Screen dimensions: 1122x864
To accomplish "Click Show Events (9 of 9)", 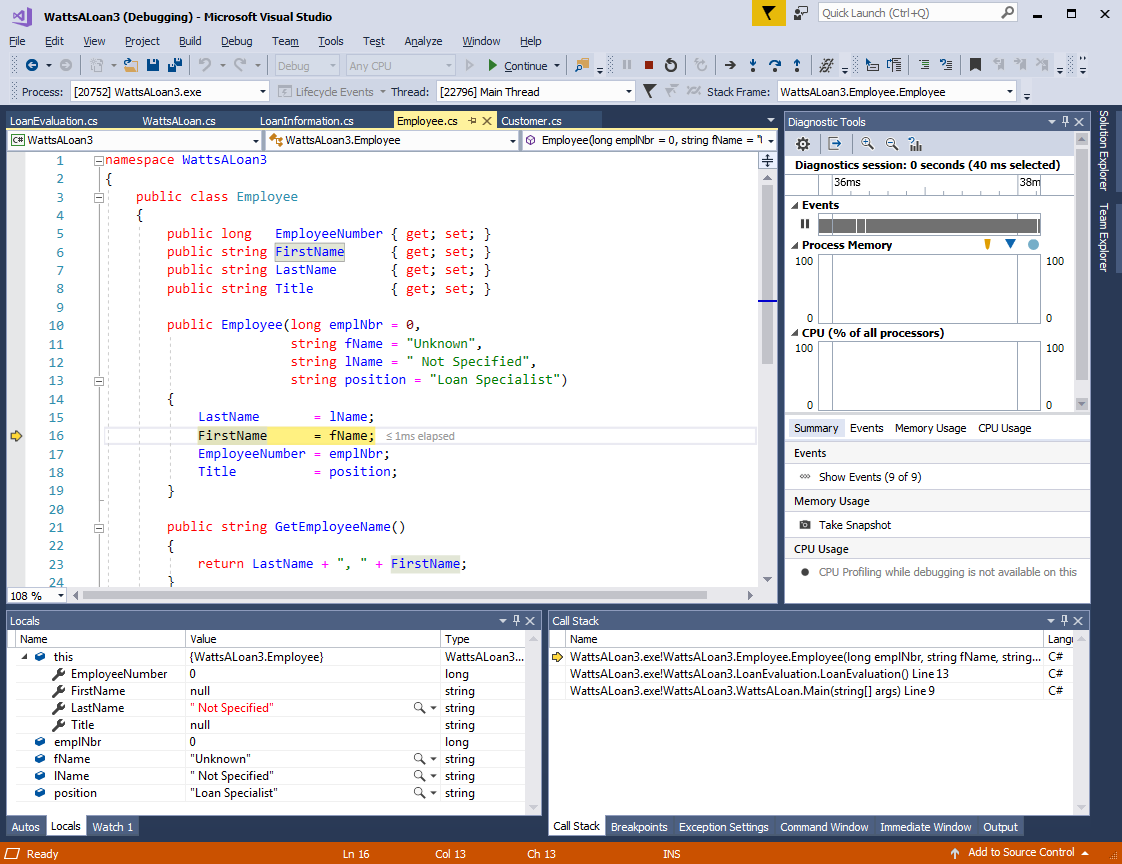I will [x=869, y=477].
